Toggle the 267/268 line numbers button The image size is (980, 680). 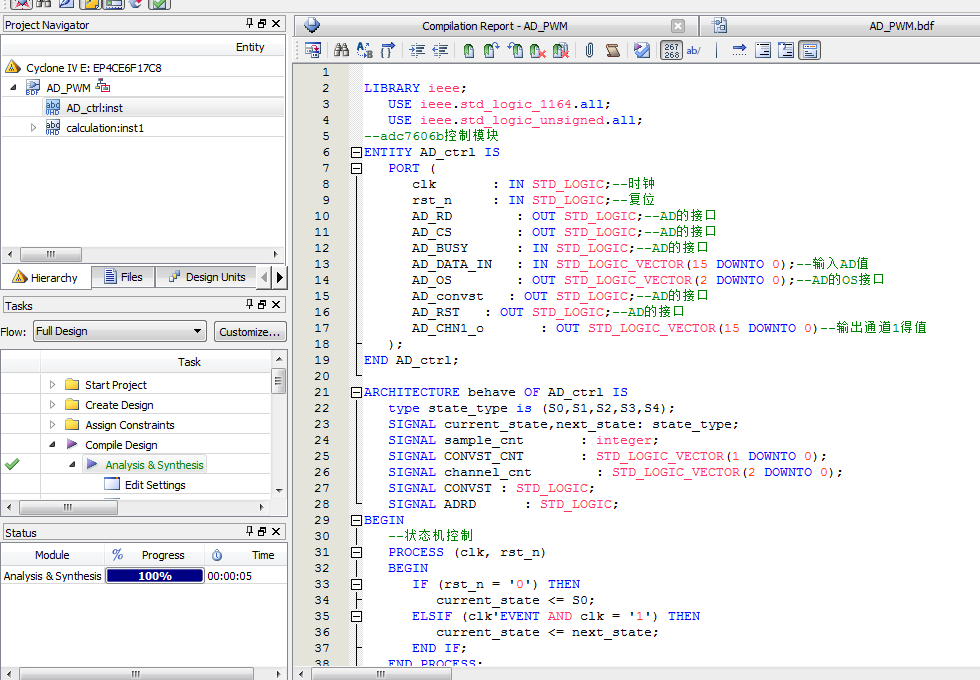point(671,50)
